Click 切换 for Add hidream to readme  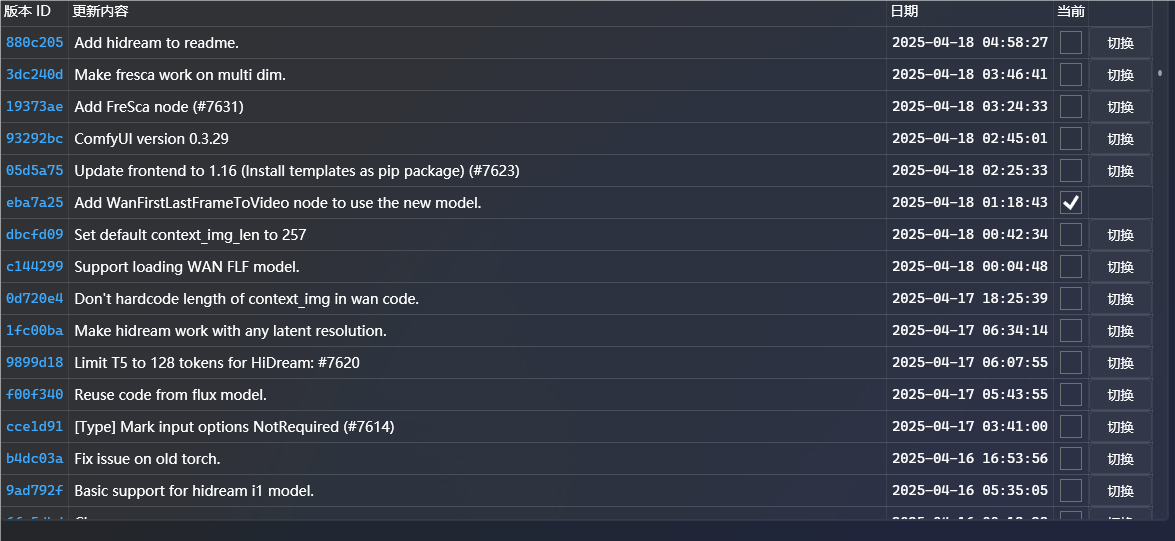tap(1120, 43)
